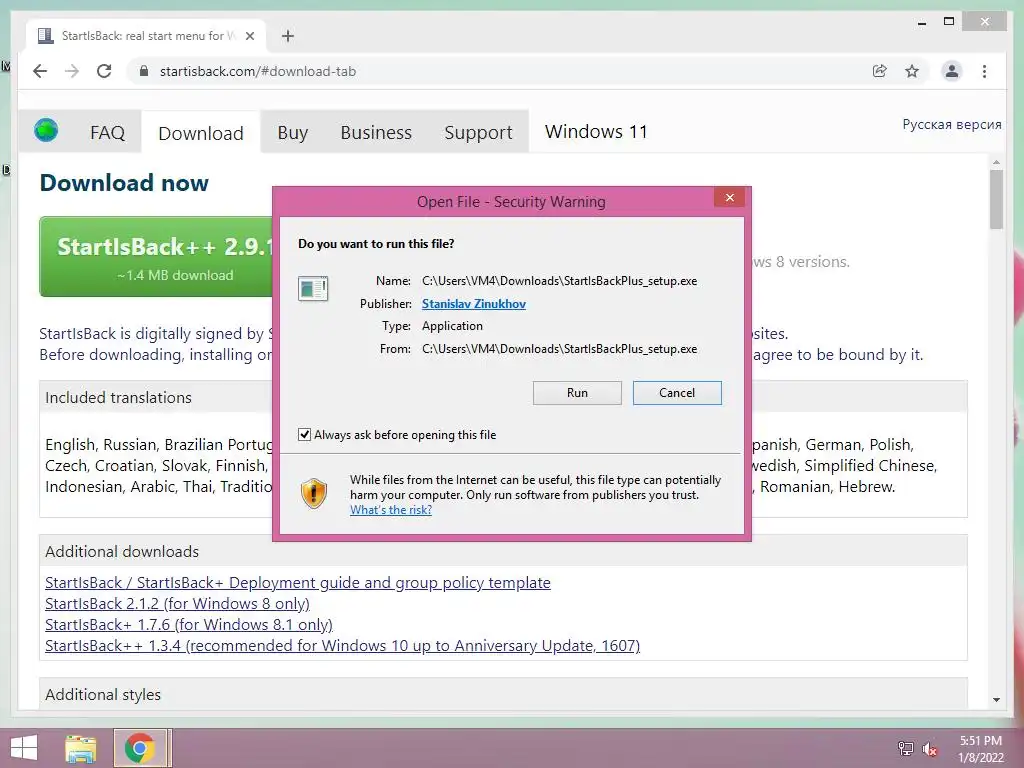
Task: Click the Name file path in dialog
Action: coord(560,281)
